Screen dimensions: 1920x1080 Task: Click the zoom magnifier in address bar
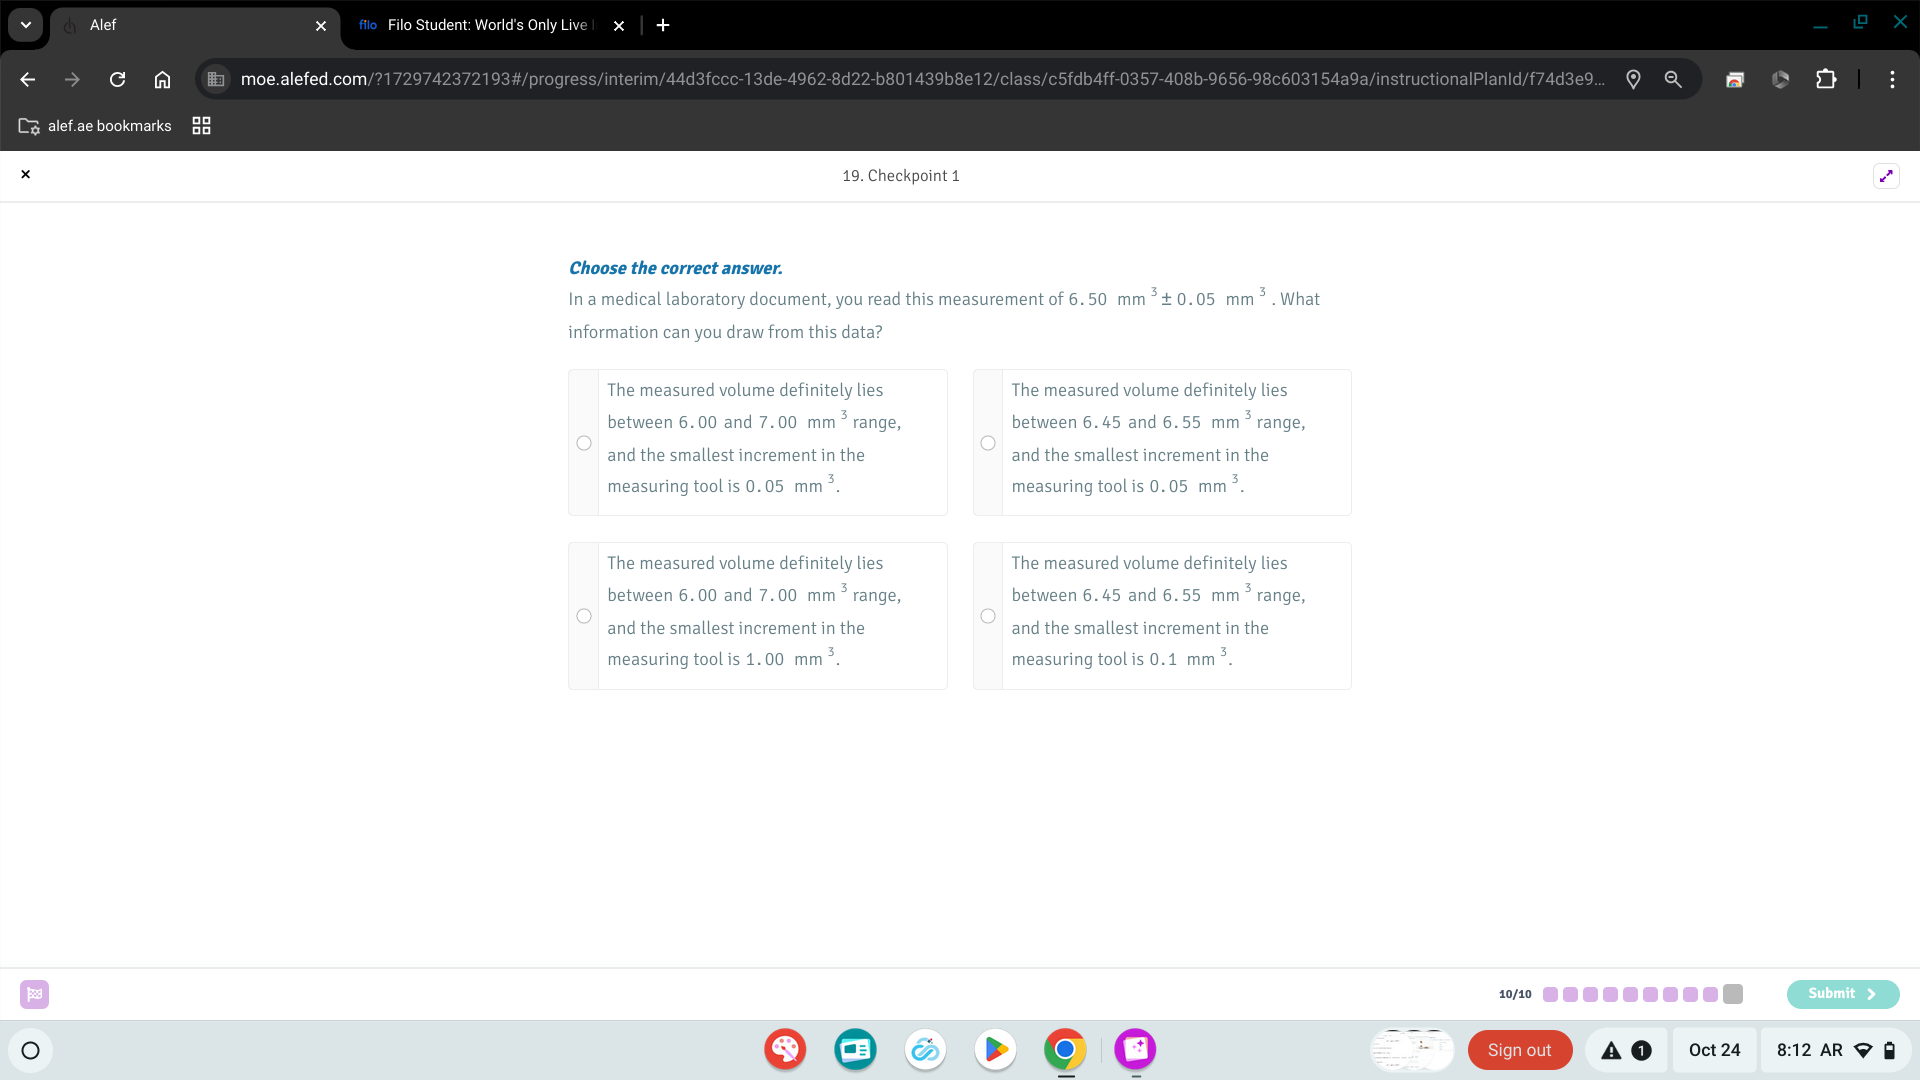tap(1673, 79)
